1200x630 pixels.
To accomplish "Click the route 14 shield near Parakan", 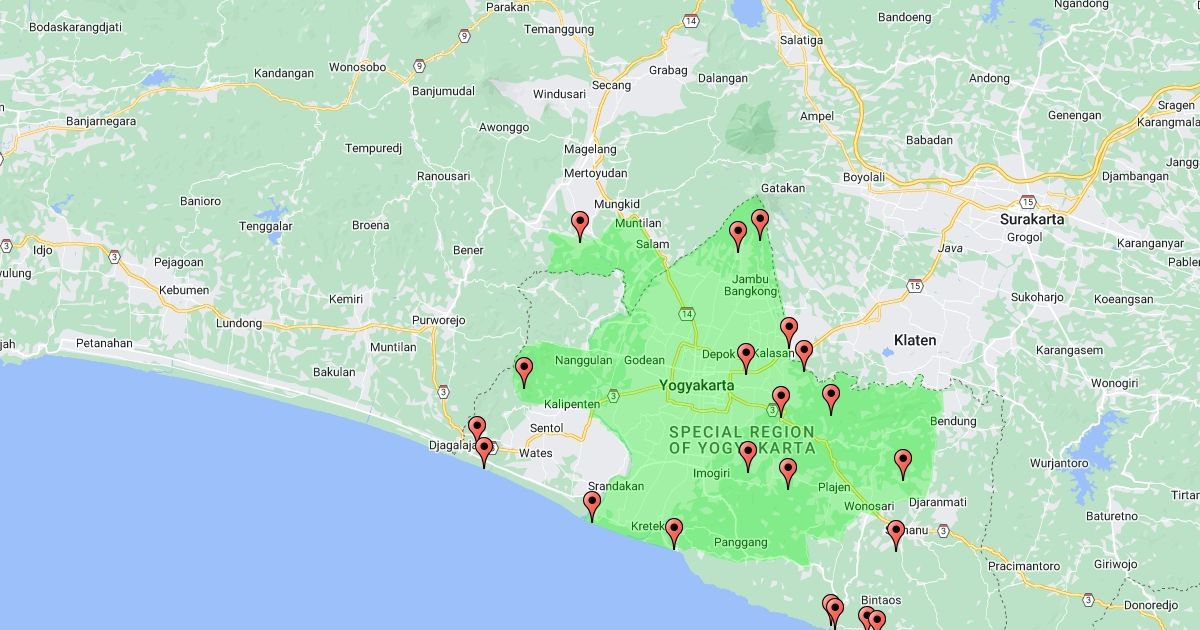I will point(691,20).
